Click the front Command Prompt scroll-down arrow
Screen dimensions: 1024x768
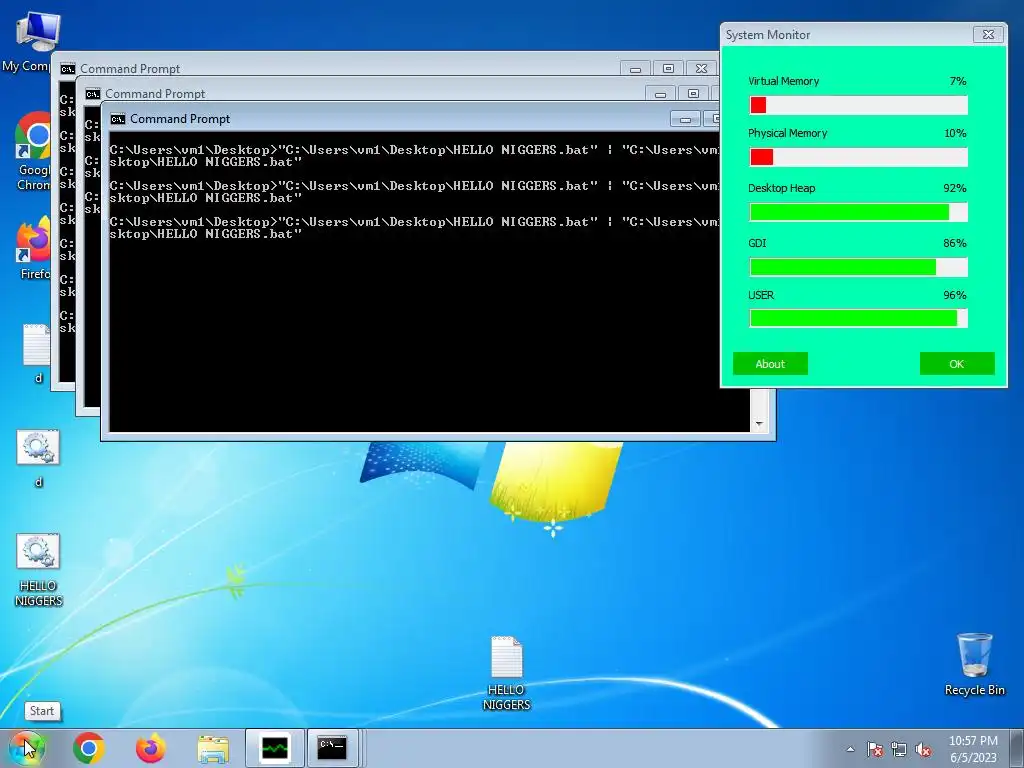(759, 424)
